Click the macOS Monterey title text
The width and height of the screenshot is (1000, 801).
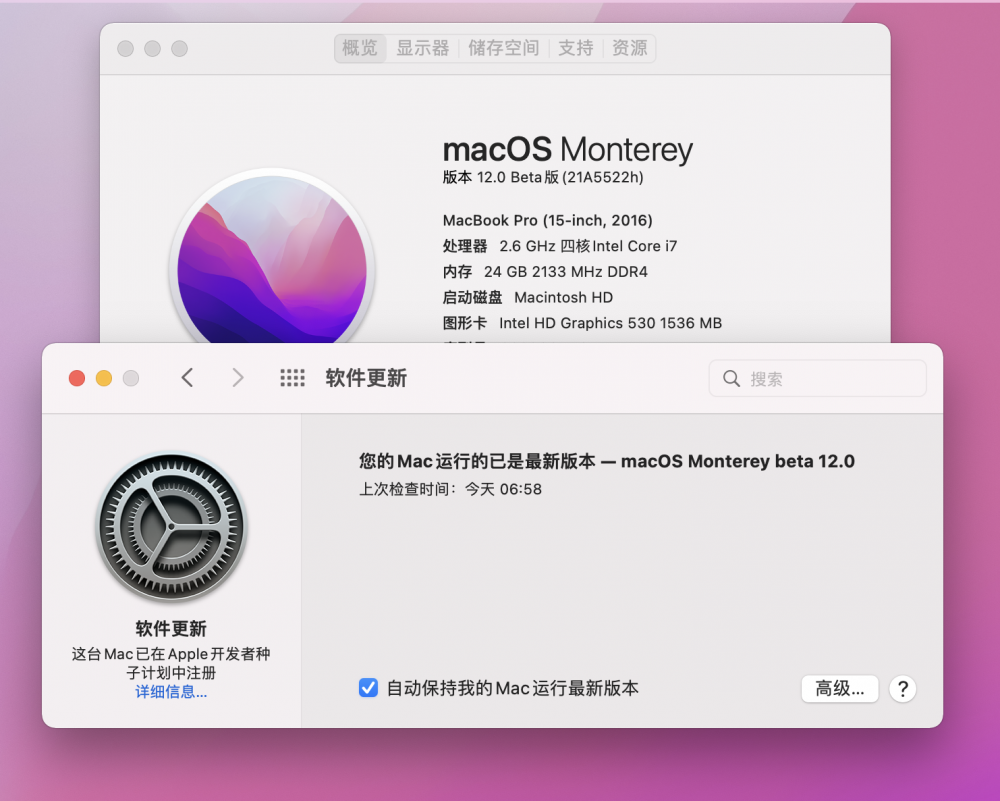(568, 150)
